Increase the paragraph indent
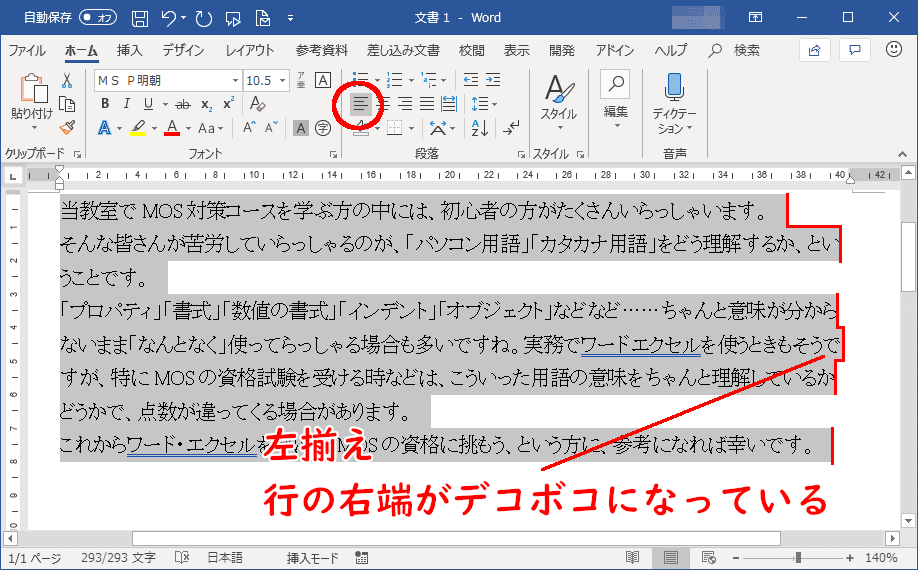Viewport: 918px width, 570px height. (493, 80)
